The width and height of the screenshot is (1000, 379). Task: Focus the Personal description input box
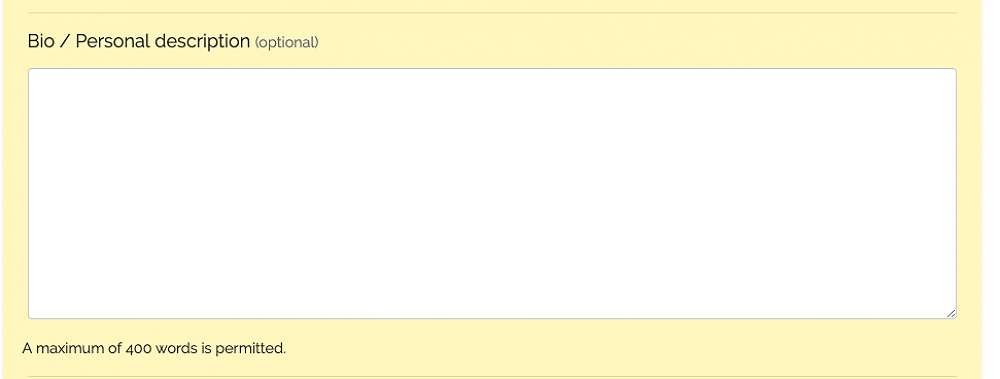tap(492, 193)
